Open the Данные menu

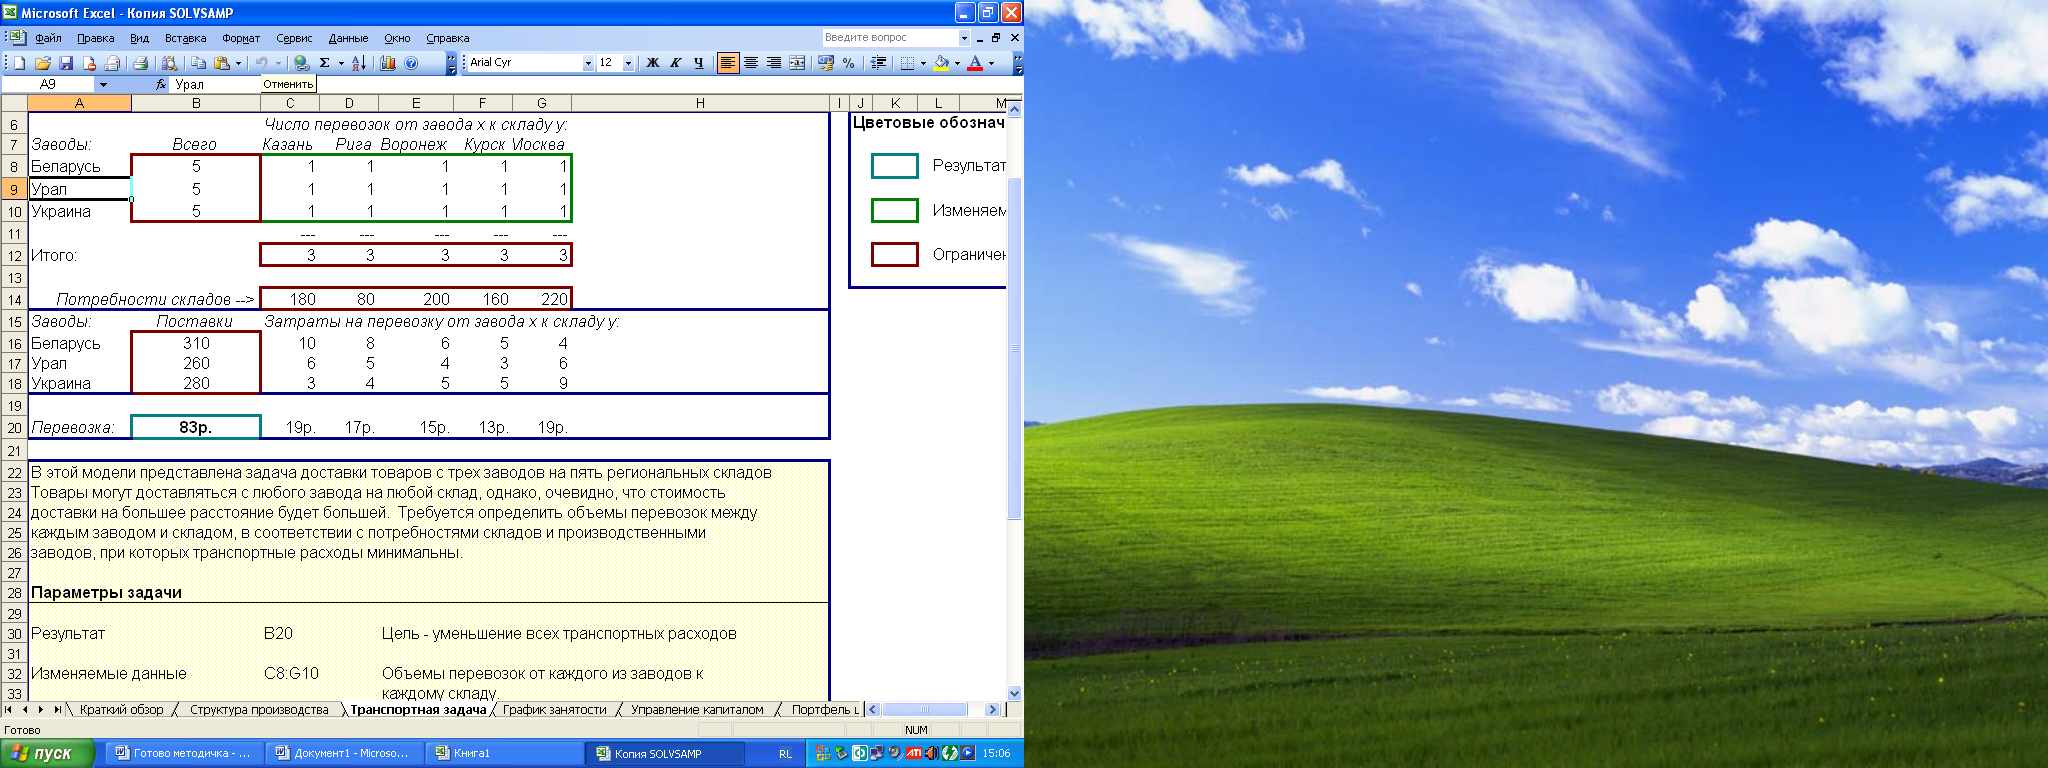pyautogui.click(x=348, y=38)
